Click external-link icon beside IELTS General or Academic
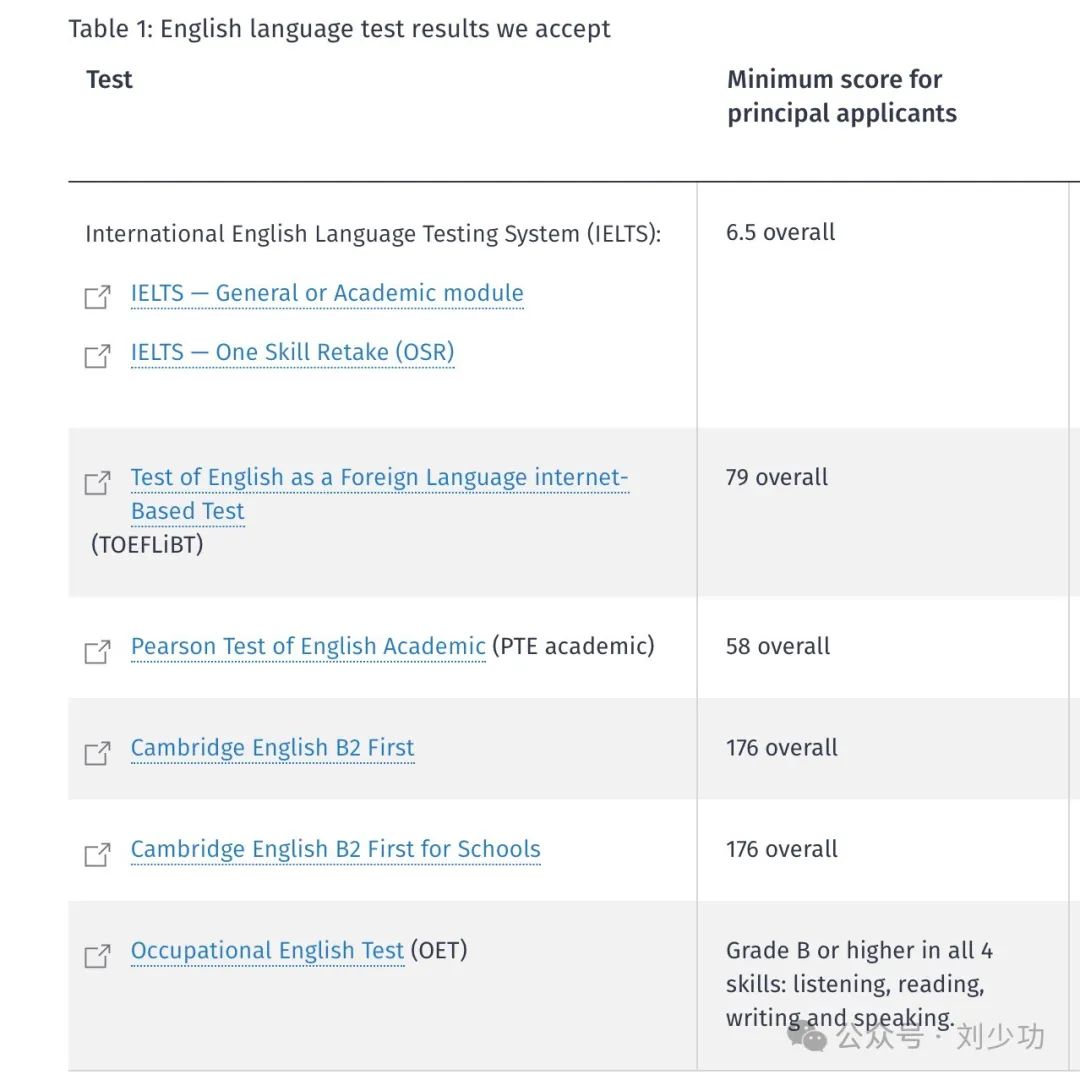 97,296
